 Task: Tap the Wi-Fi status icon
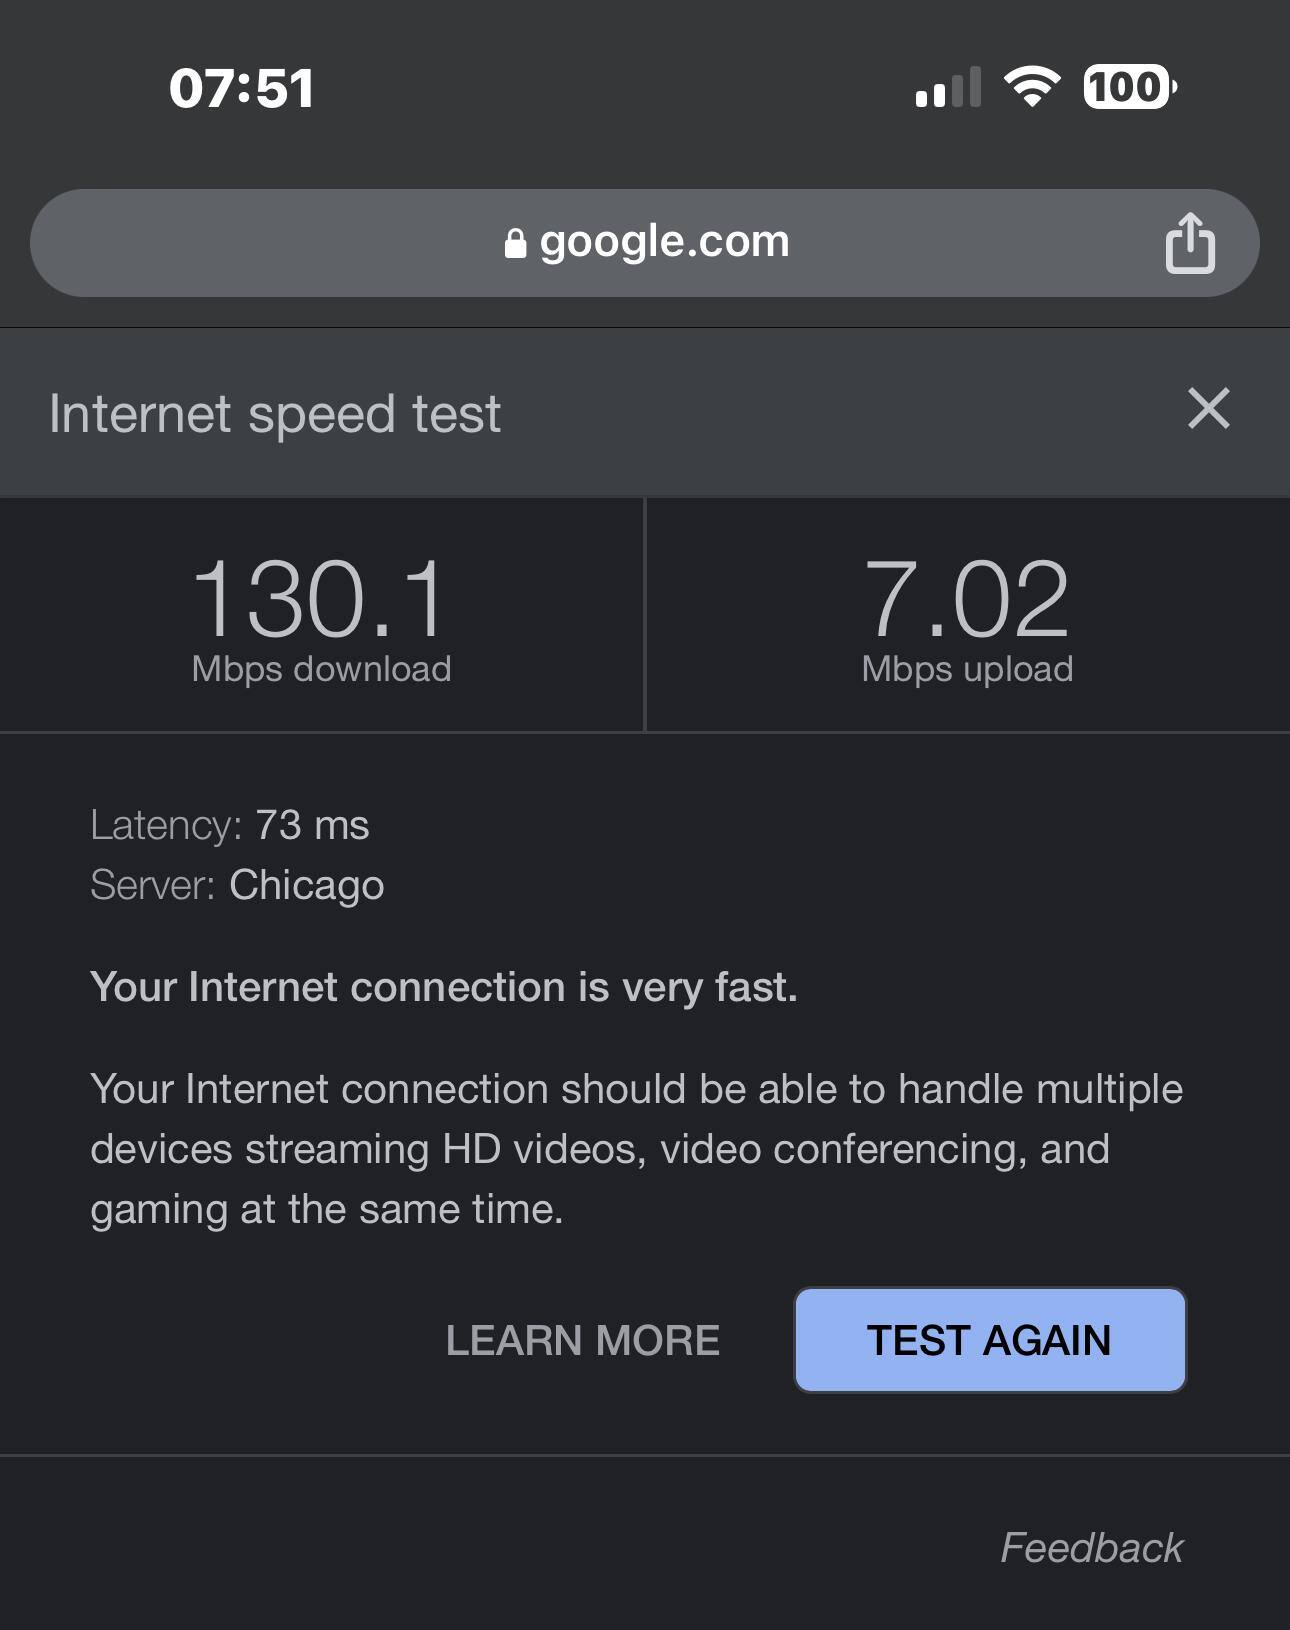coord(1032,87)
